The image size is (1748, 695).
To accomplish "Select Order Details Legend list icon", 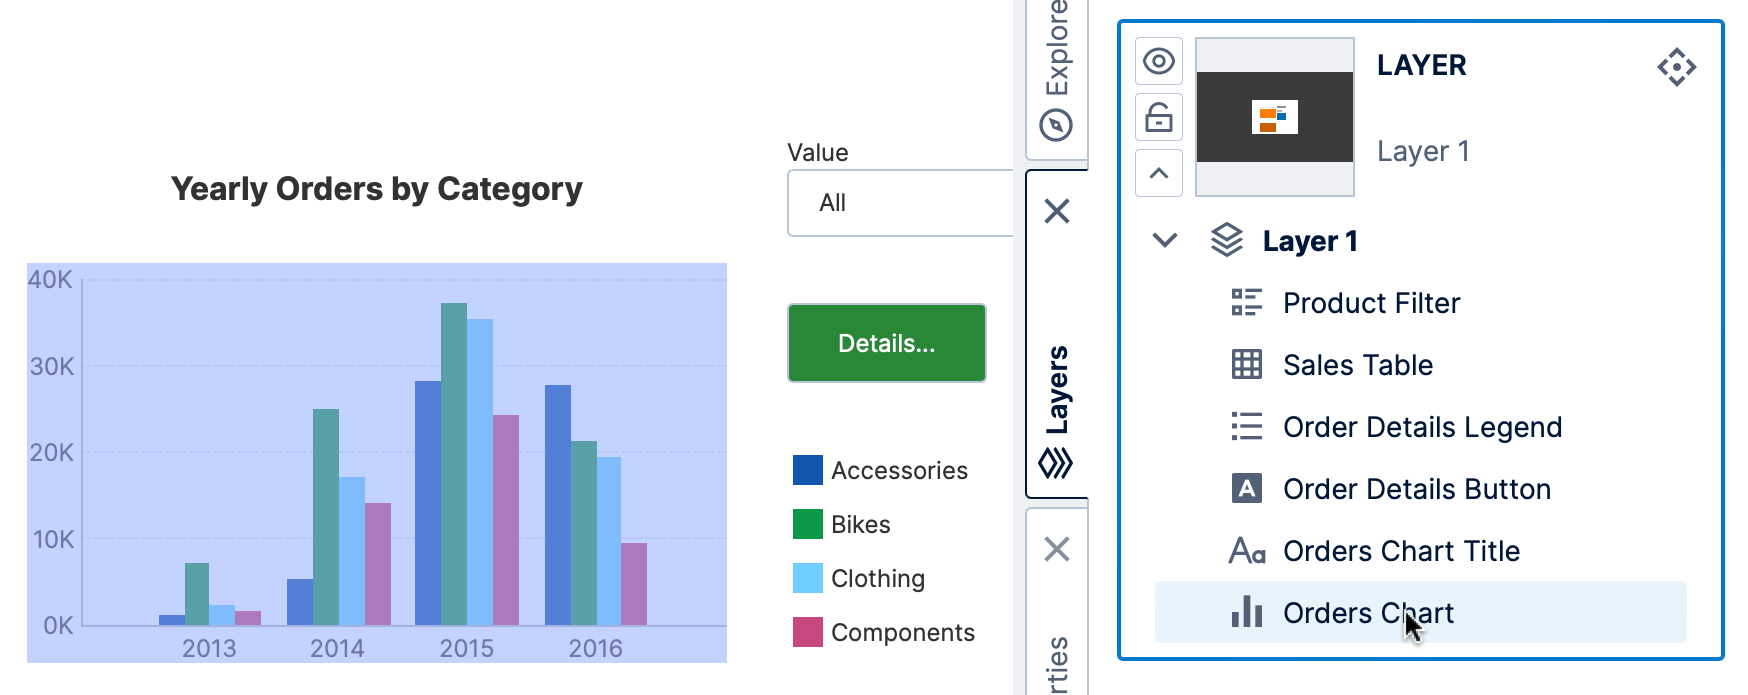I will [x=1247, y=427].
